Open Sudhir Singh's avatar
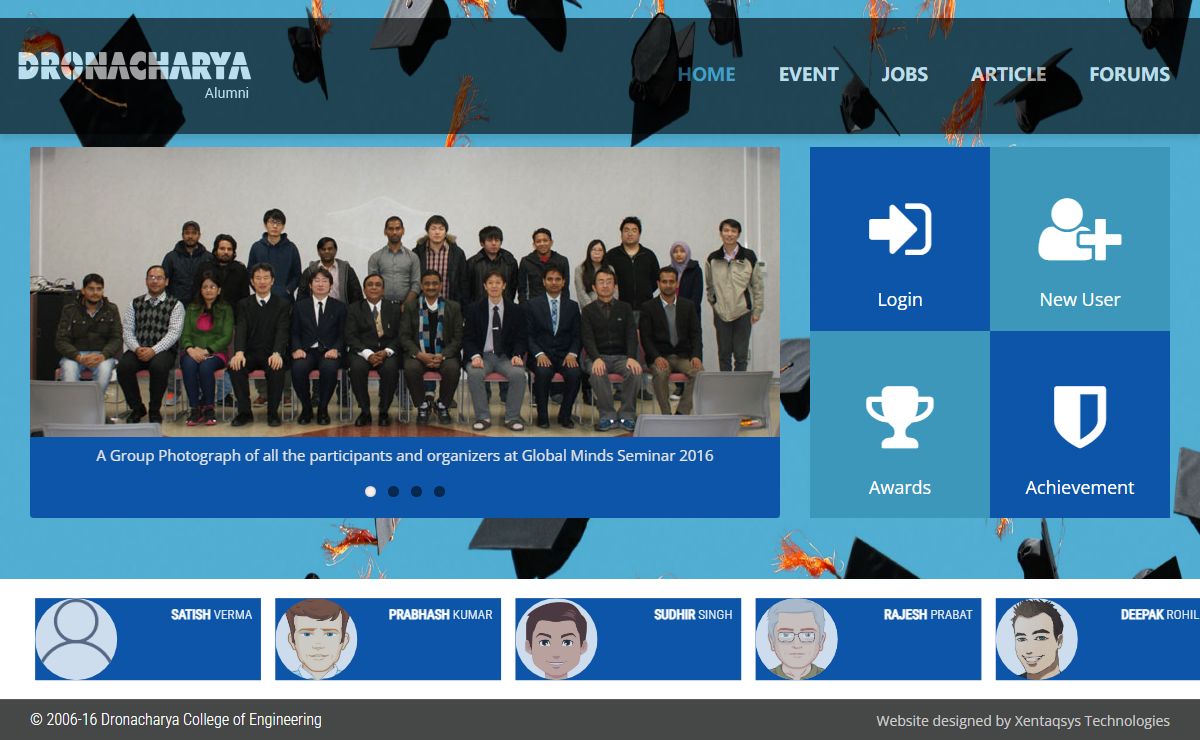 click(x=556, y=639)
